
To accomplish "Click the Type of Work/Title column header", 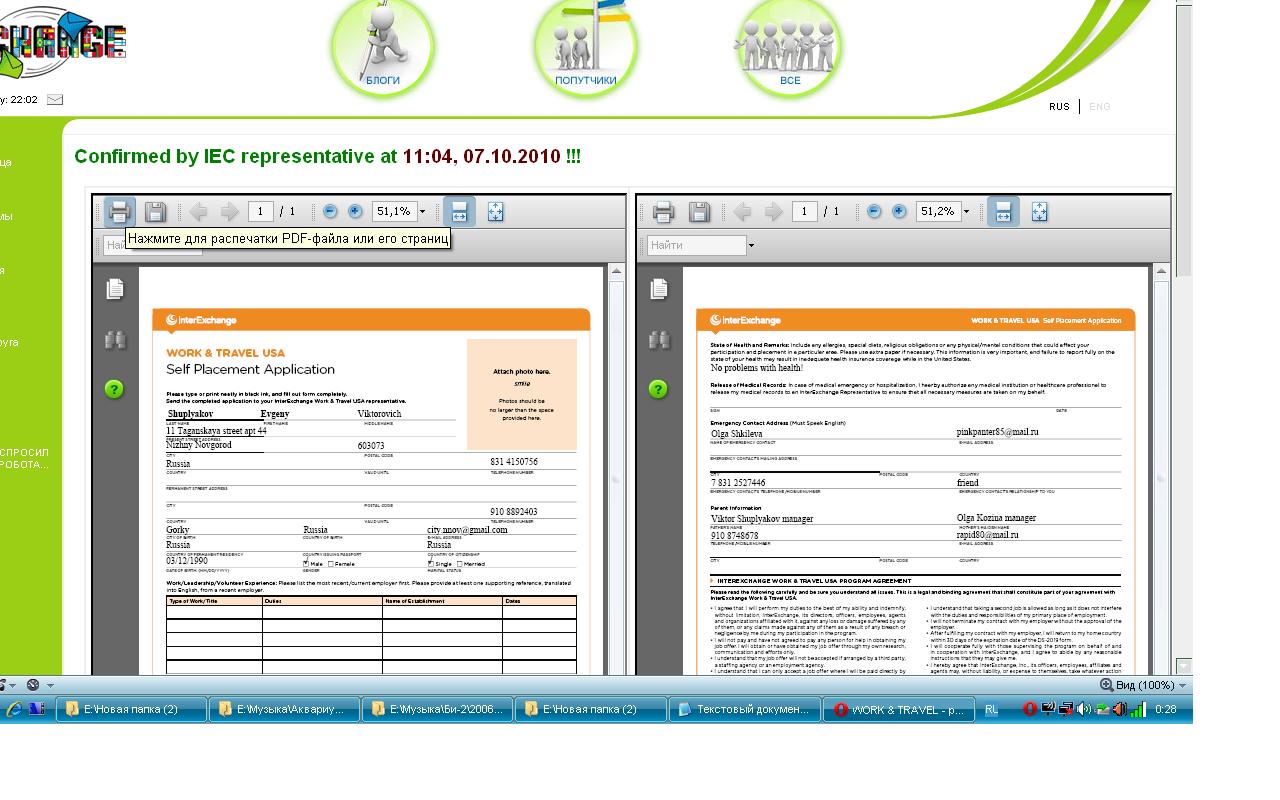I will click(x=214, y=601).
